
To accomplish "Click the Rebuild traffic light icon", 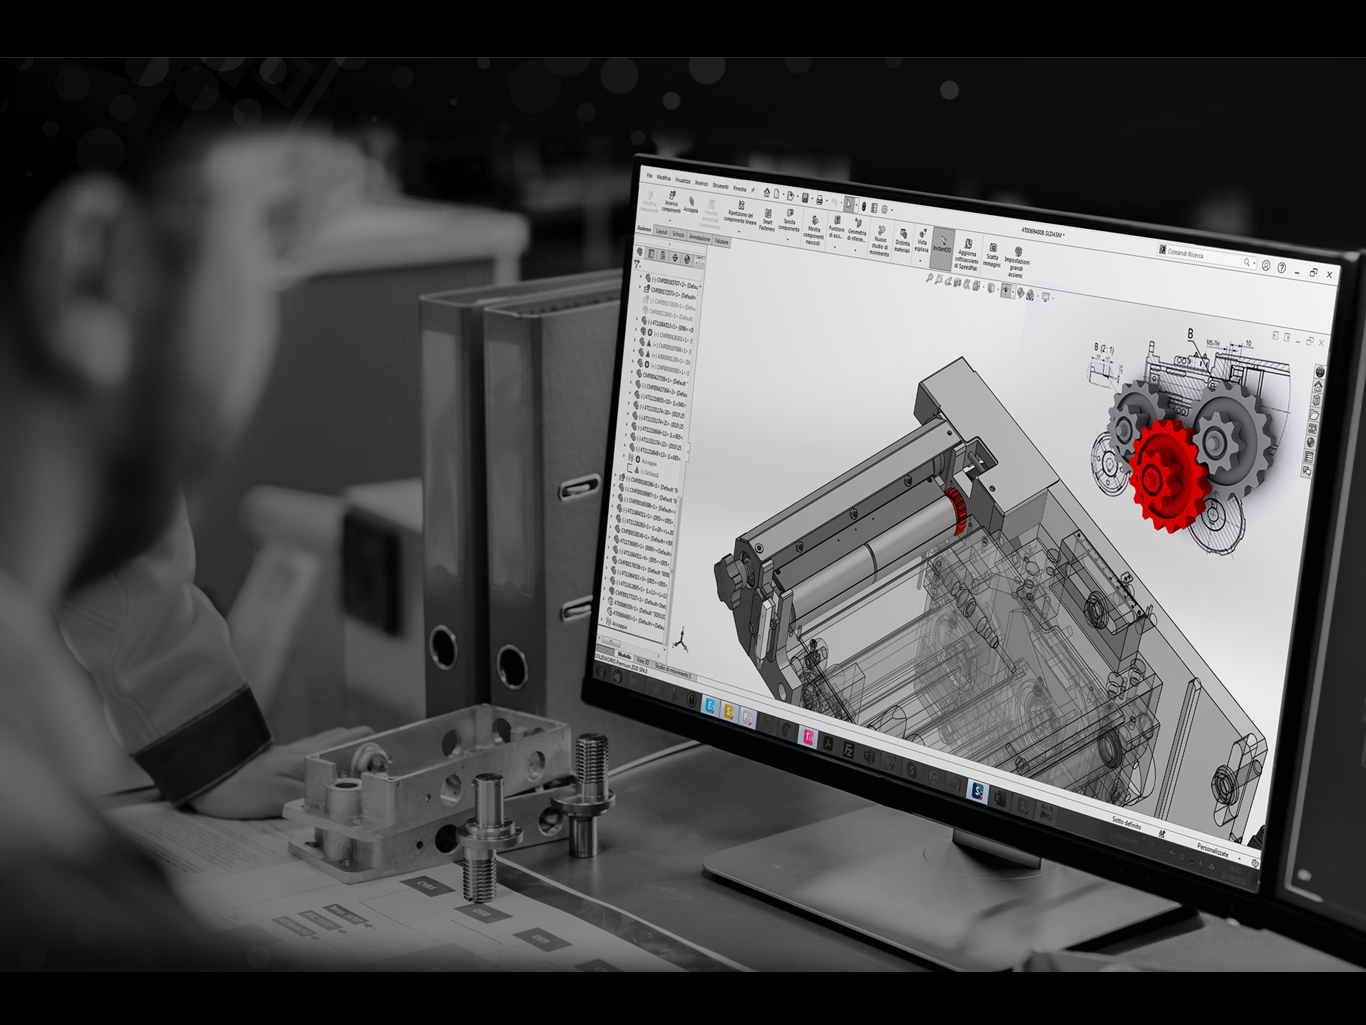I will [864, 206].
